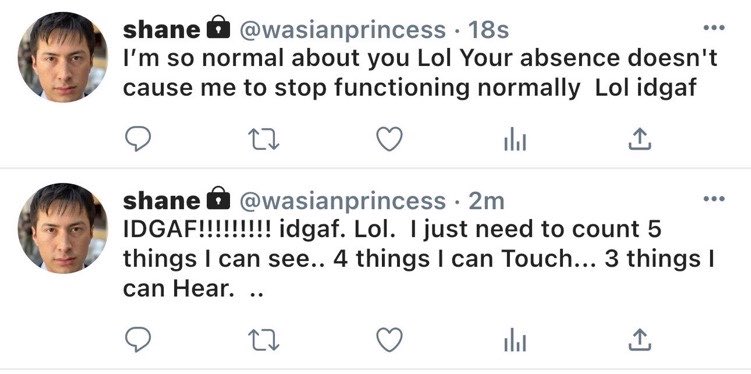Open the 2m timestamp of second tweet
Image resolution: width=751 pixels, height=374 pixels.
487,202
